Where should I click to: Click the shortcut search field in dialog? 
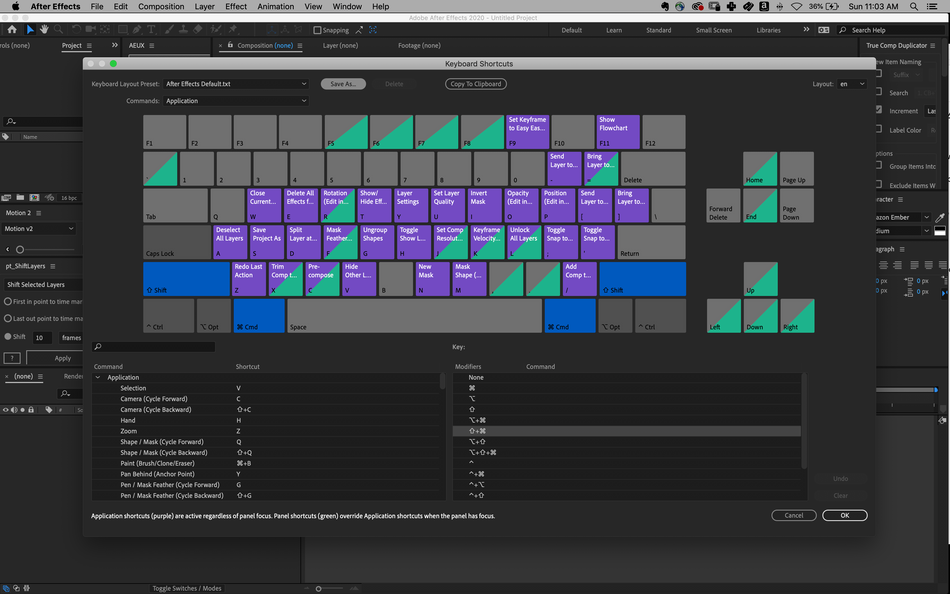point(153,347)
